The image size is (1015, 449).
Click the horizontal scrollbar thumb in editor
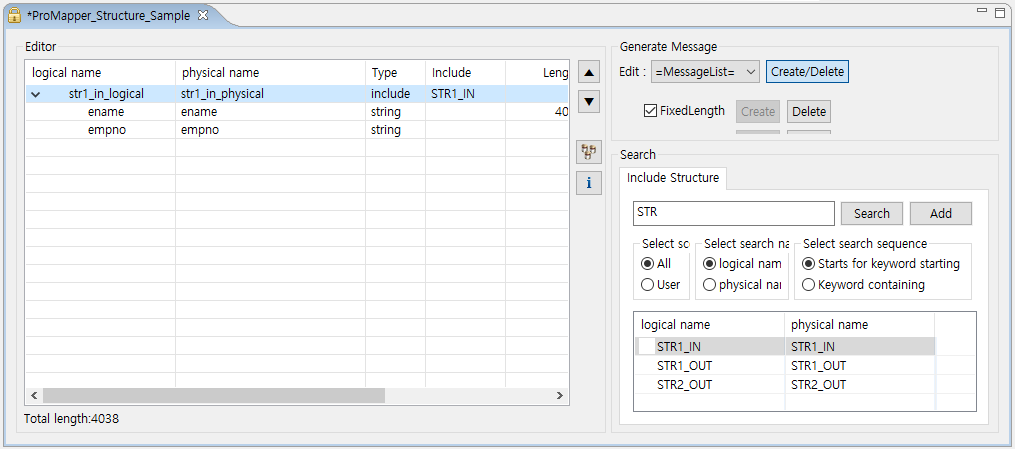(214, 395)
